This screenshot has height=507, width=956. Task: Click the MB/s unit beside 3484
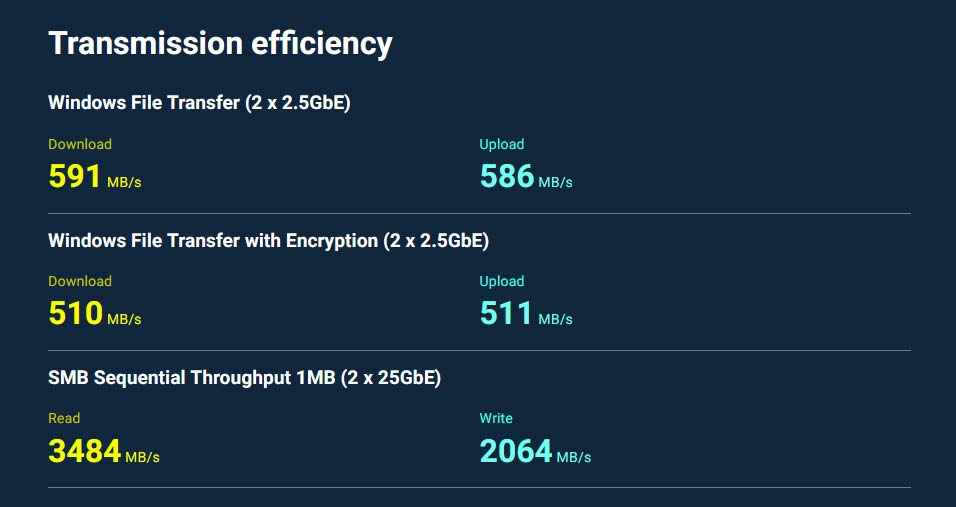click(143, 457)
